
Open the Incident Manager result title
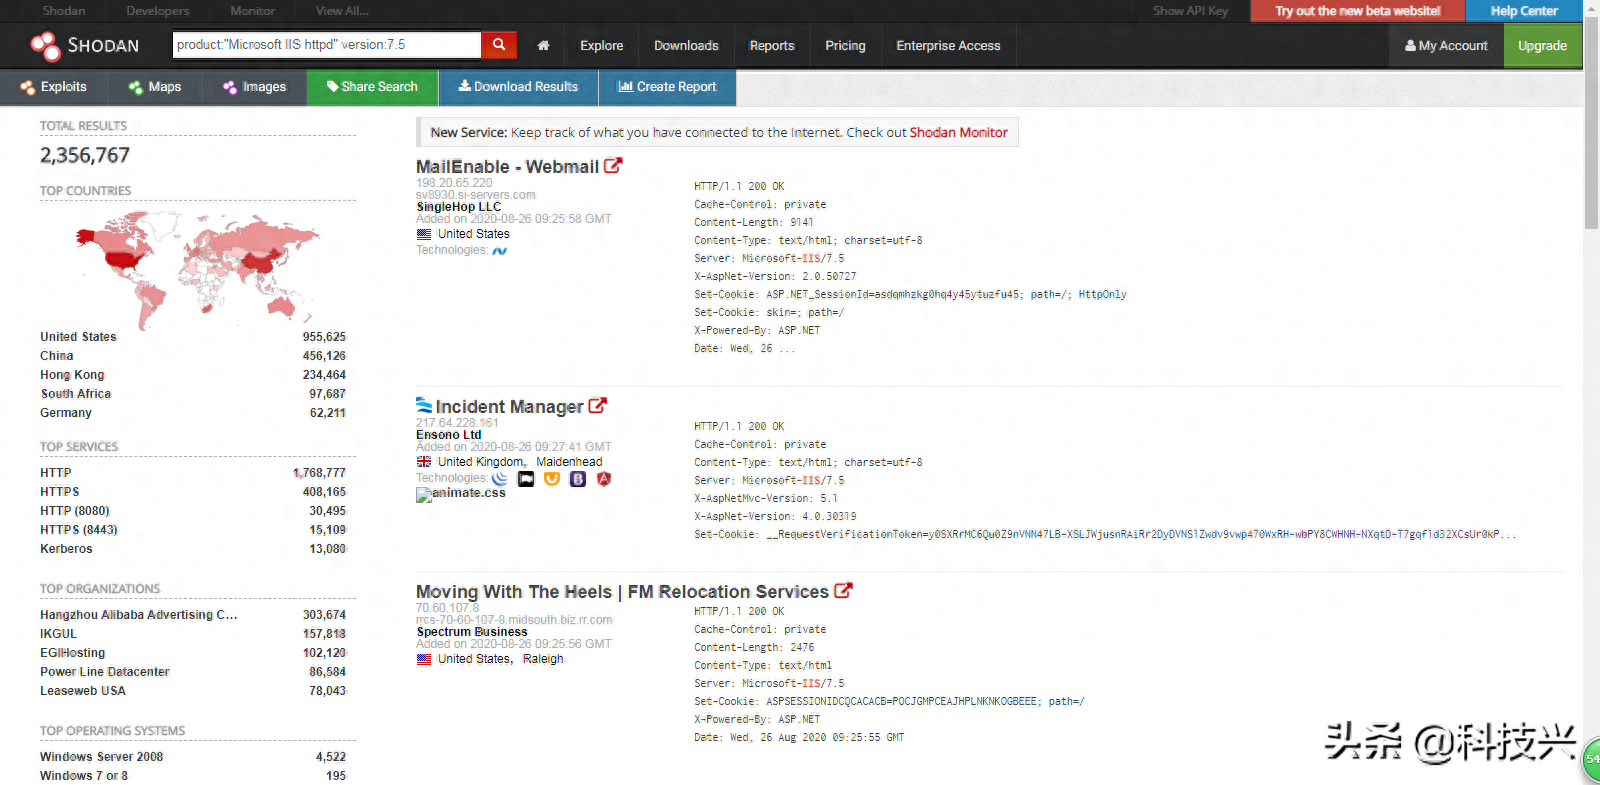pos(509,407)
